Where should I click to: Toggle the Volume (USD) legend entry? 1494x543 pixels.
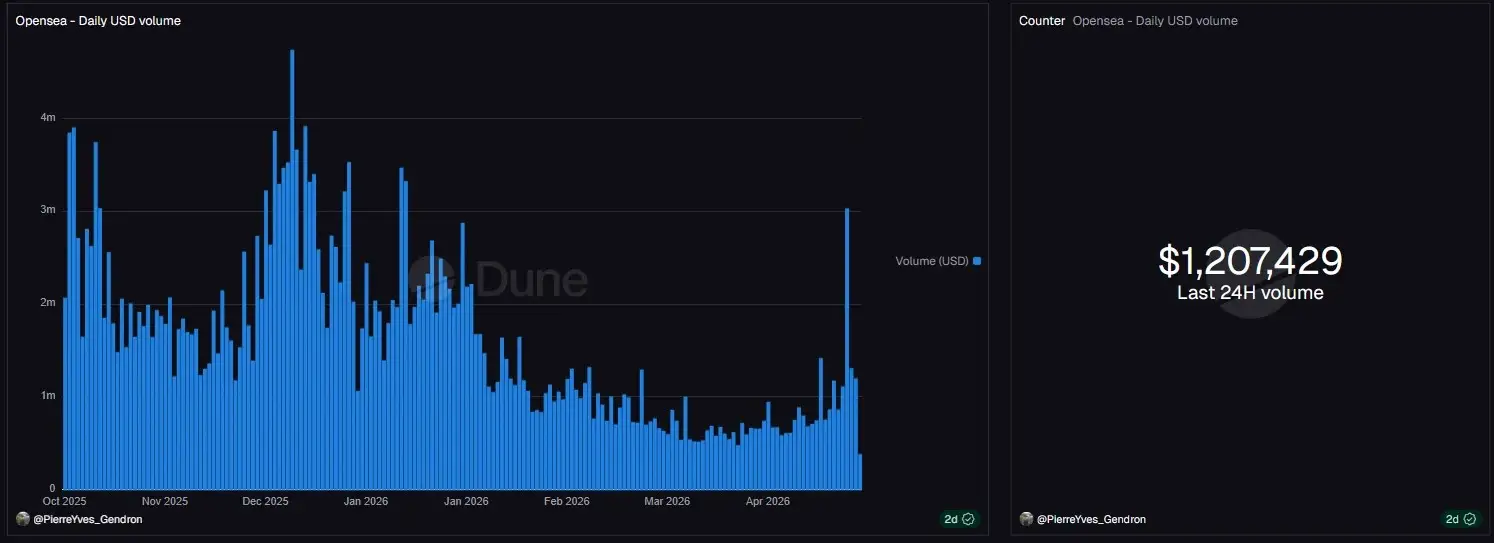pos(938,261)
